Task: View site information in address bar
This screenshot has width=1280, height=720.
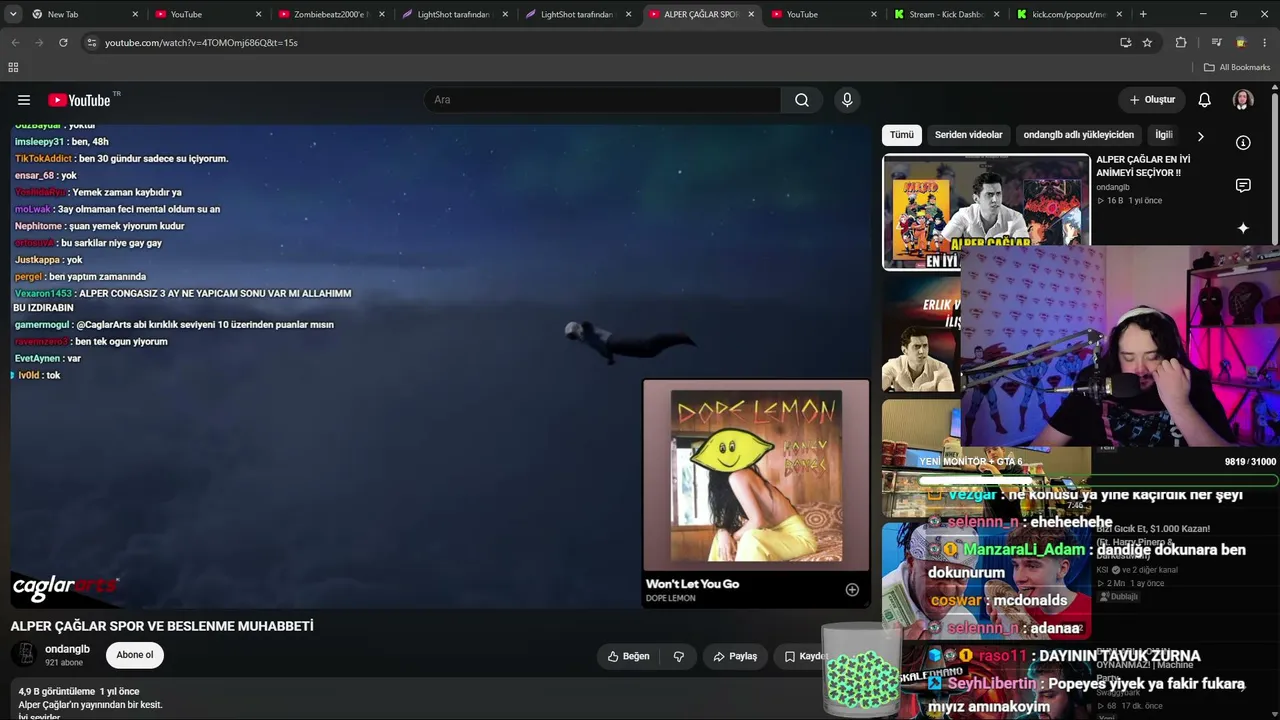Action: (91, 43)
